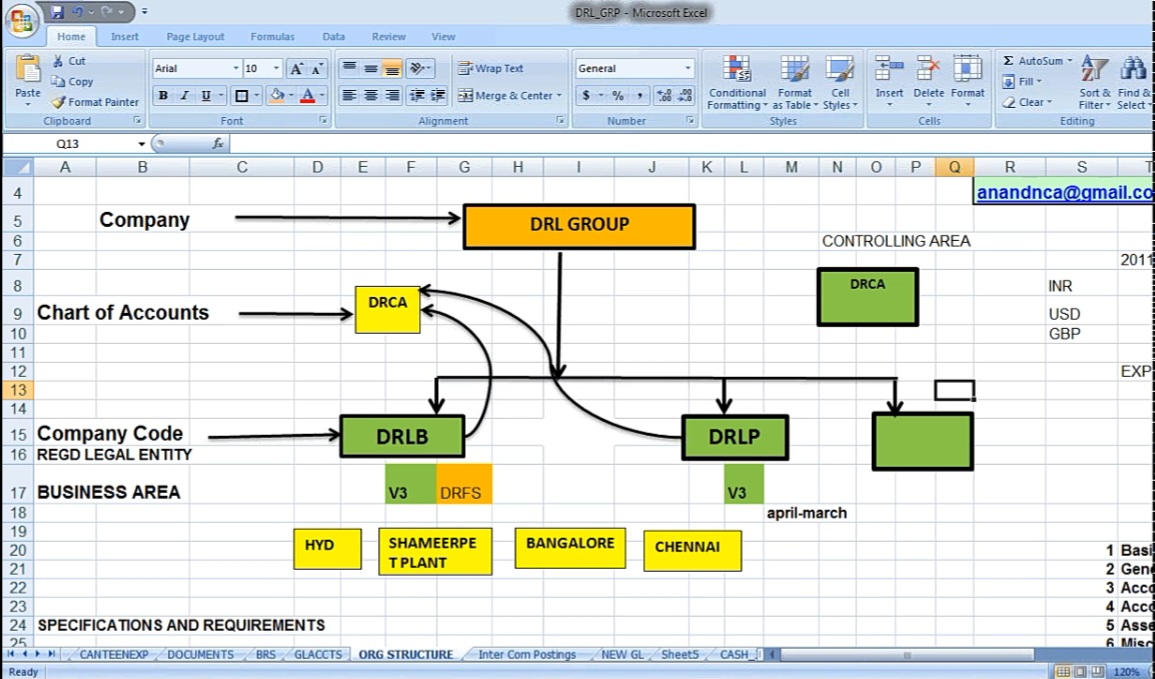Viewport: 1155px width, 679px height.
Task: Open text orientation options
Action: click(419, 68)
